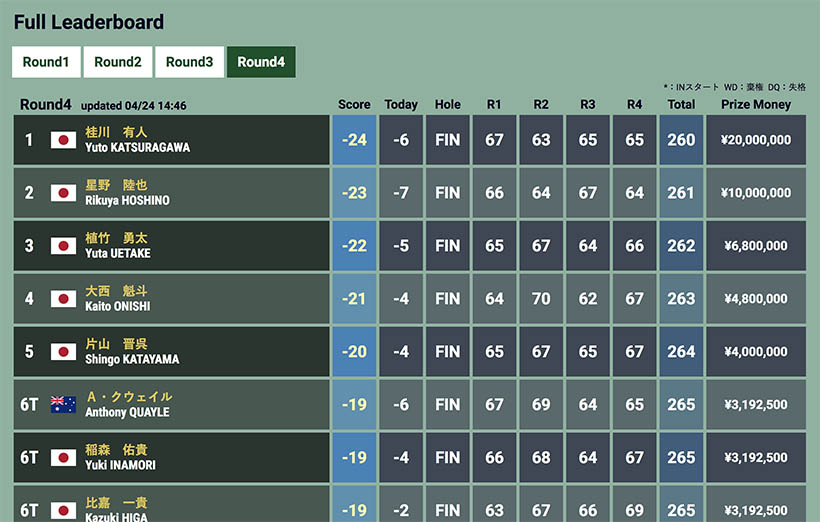Click Japan flag beside Yuta Uetake
The image size is (820, 522).
click(63, 246)
